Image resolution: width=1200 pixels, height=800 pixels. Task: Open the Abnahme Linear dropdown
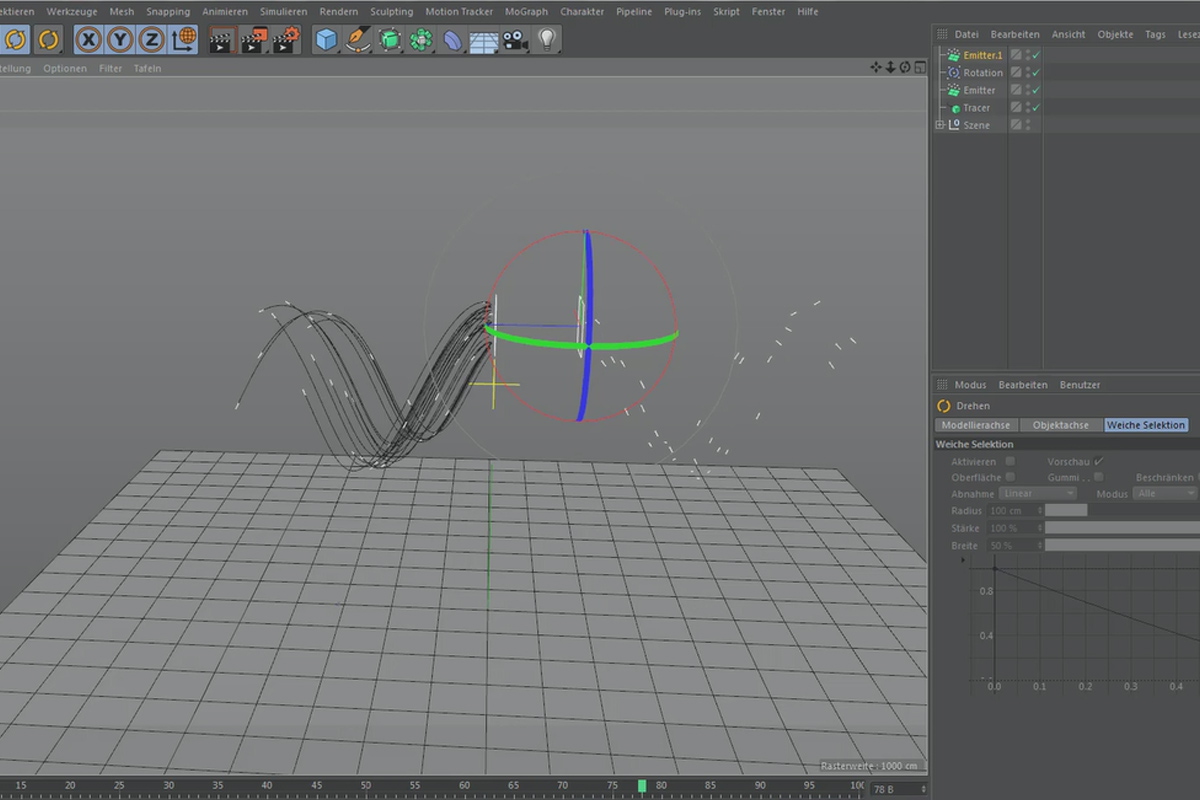coord(1037,493)
